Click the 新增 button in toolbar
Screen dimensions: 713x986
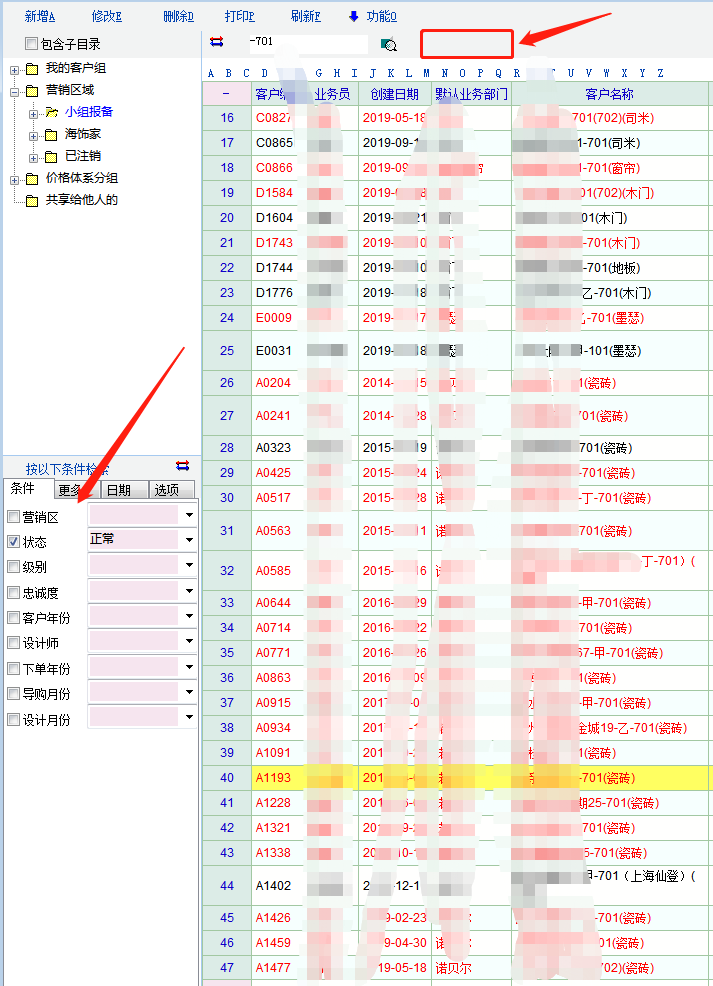pyautogui.click(x=40, y=16)
